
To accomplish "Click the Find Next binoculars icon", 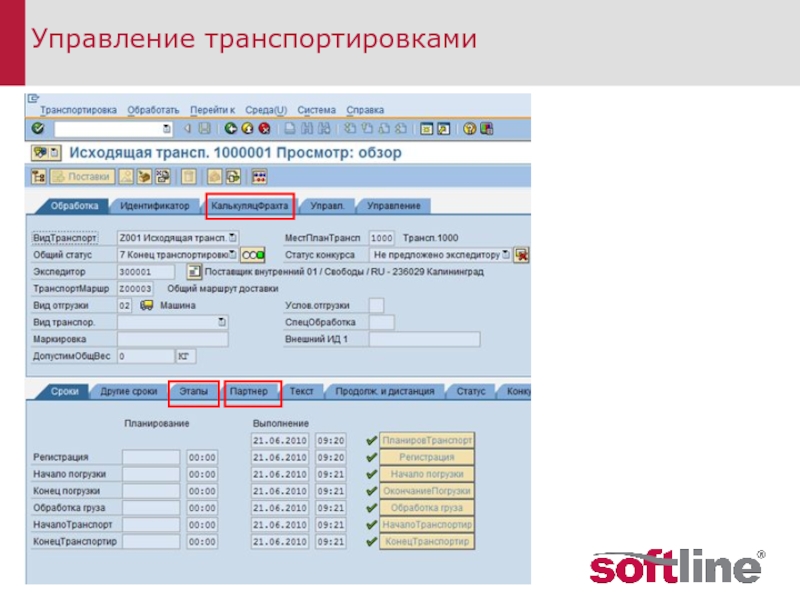I will [324, 129].
